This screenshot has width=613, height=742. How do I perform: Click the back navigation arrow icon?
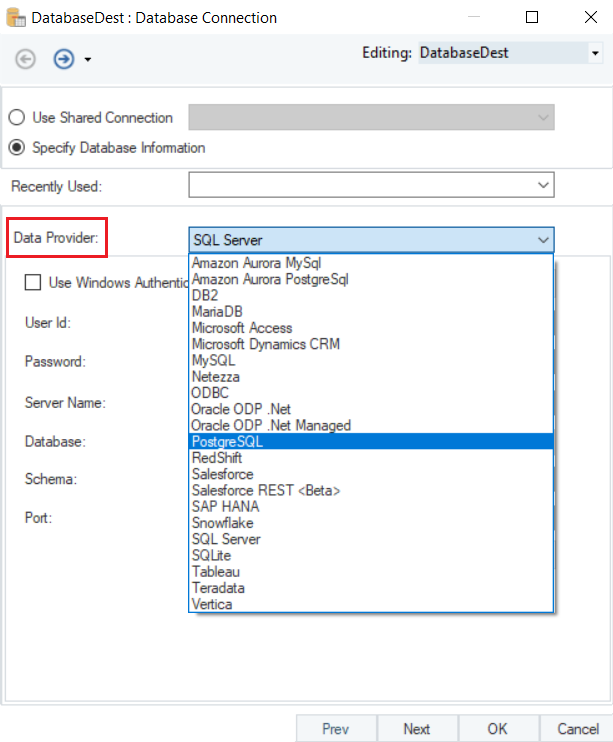(x=26, y=59)
